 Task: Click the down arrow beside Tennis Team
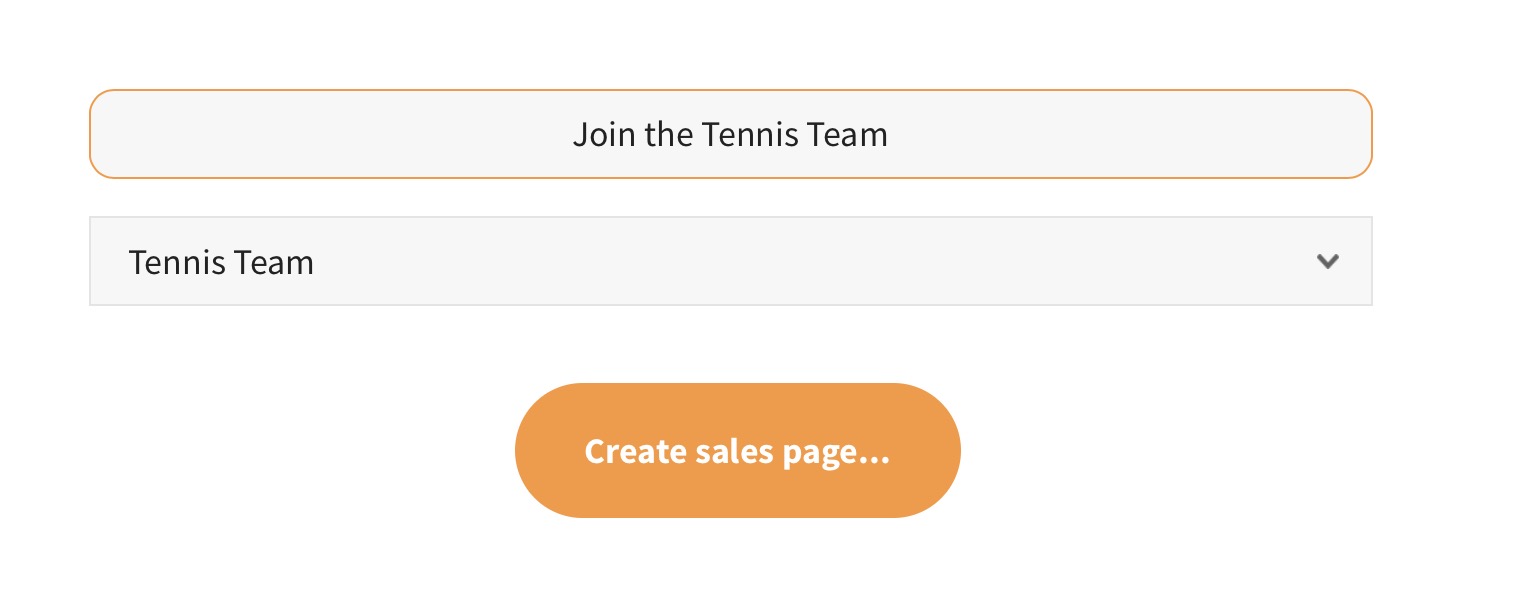[x=1327, y=262]
